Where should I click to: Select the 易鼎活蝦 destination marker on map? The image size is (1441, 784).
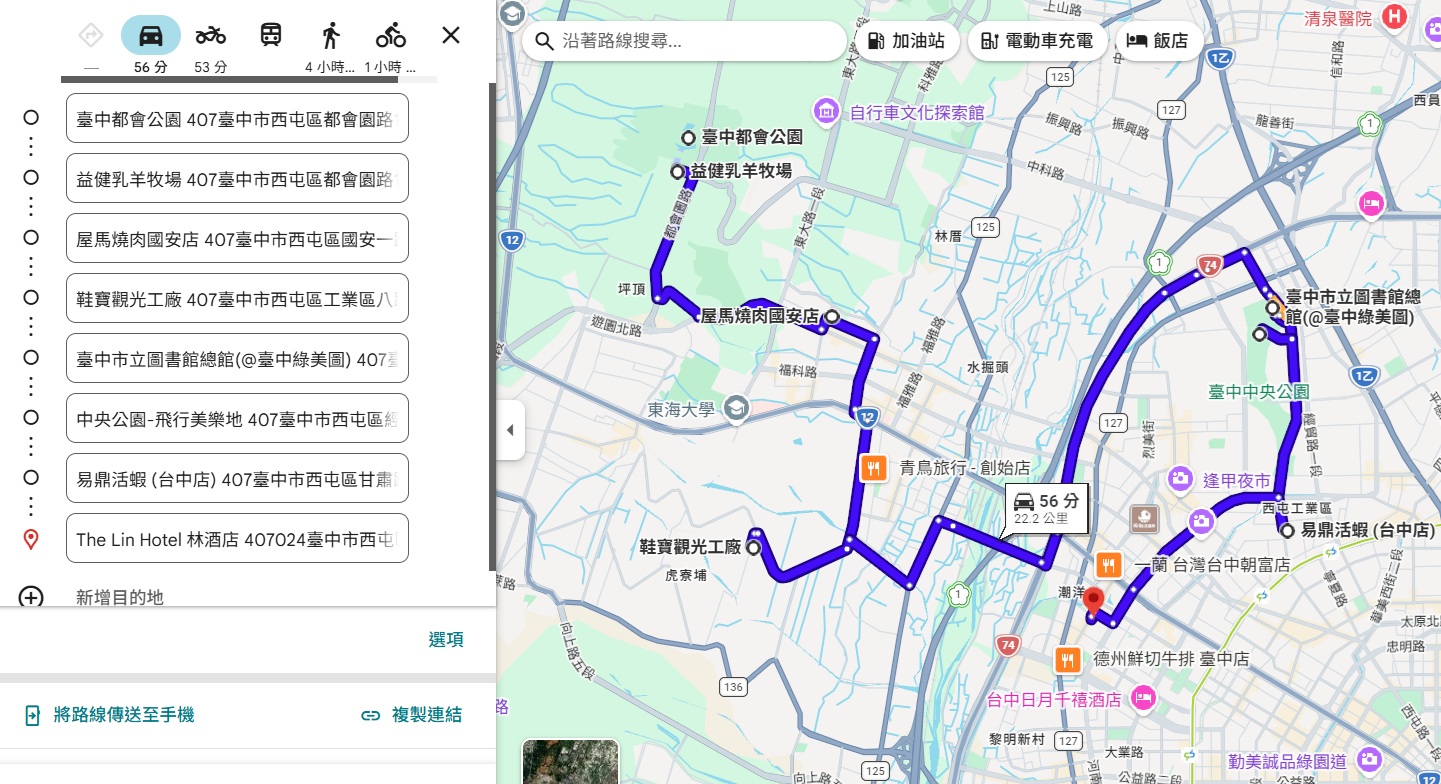pyautogui.click(x=1288, y=530)
